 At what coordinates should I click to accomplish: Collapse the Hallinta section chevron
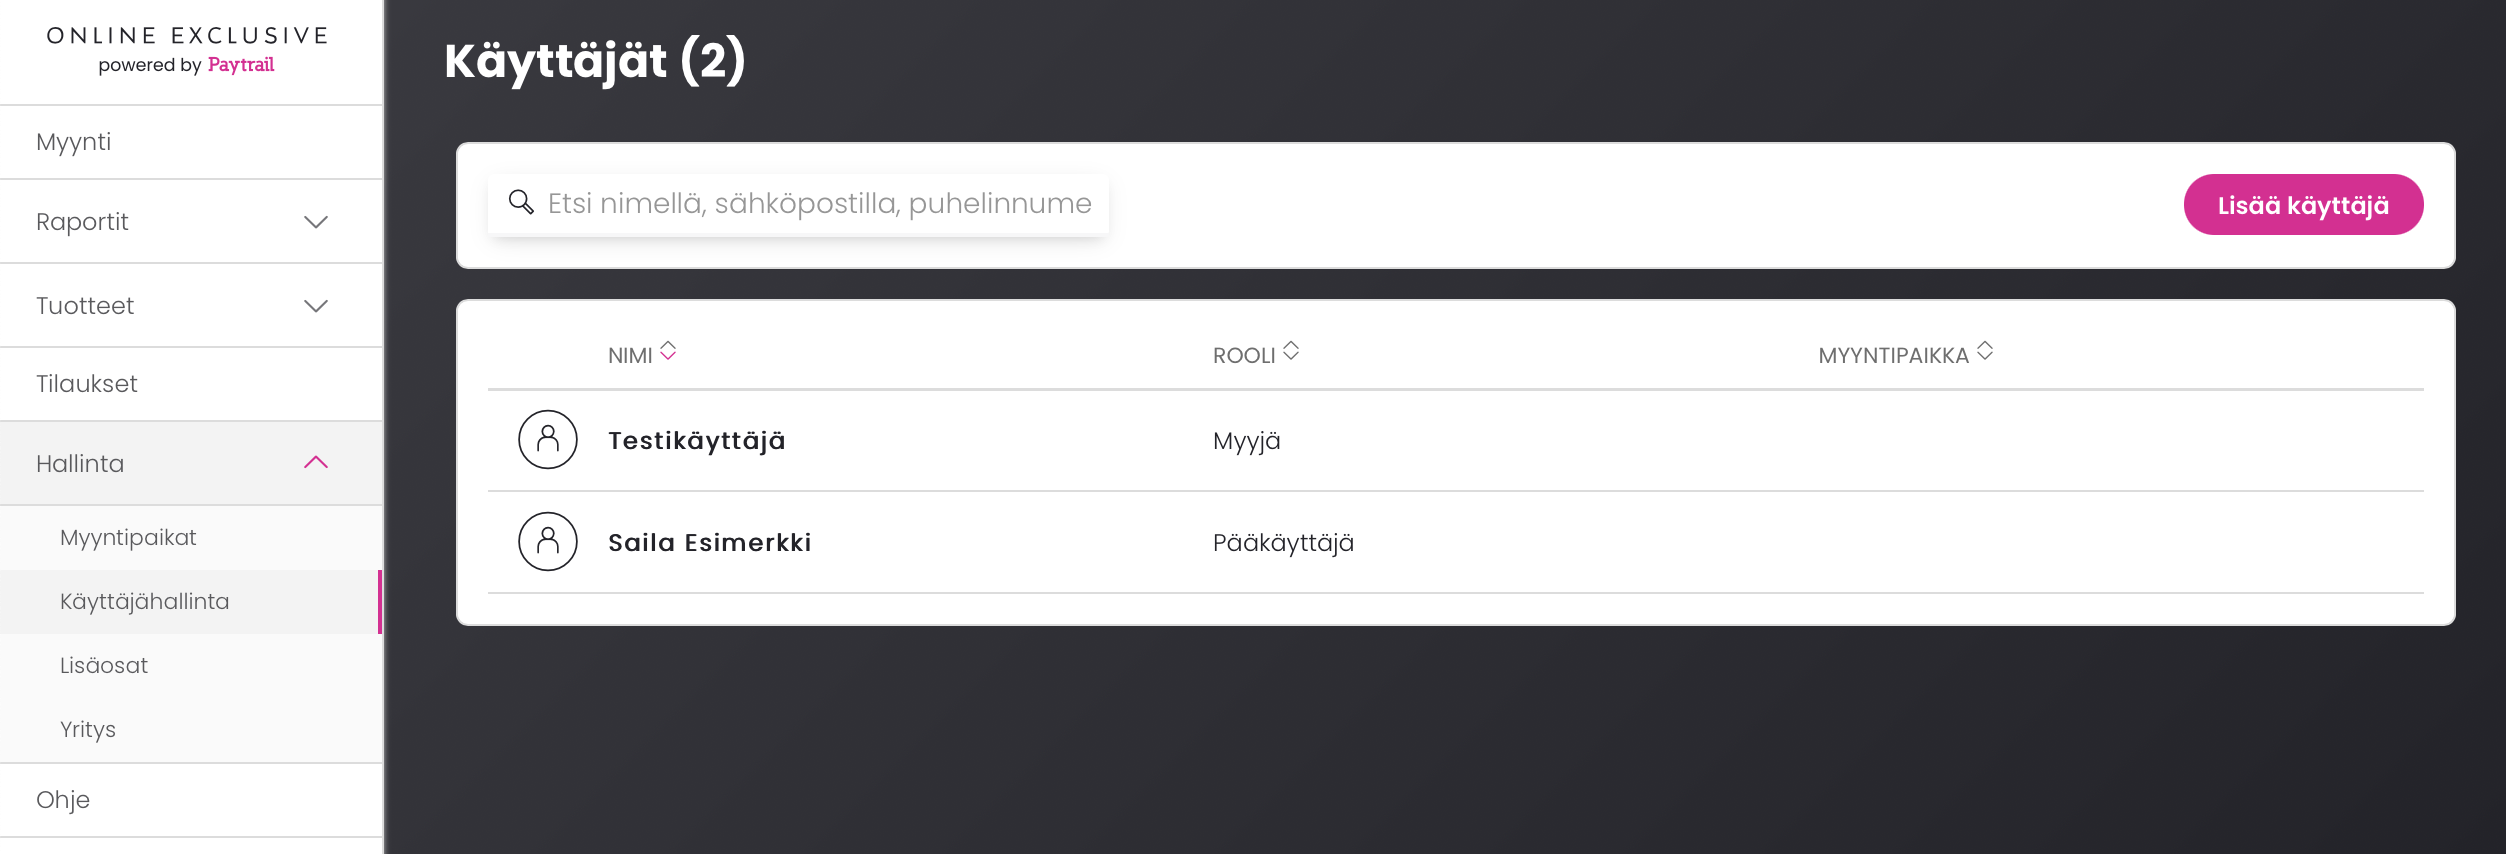316,462
